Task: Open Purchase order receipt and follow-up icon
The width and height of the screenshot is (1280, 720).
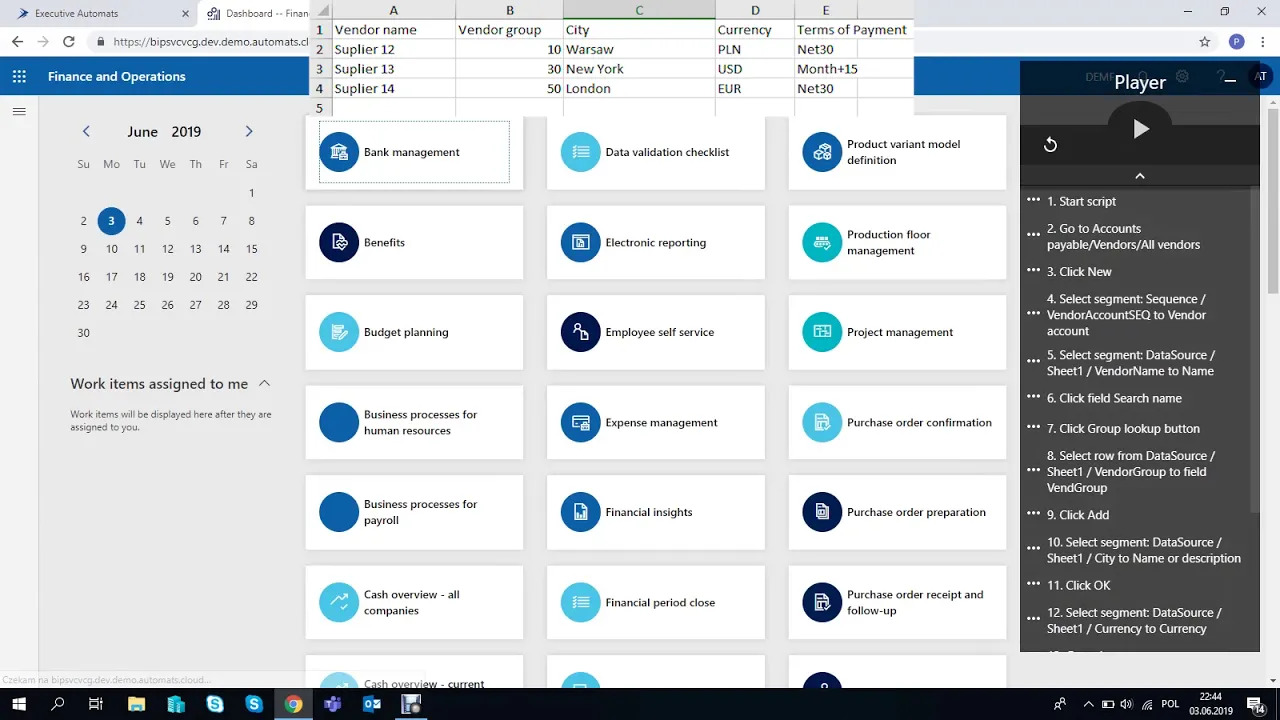Action: 822,602
